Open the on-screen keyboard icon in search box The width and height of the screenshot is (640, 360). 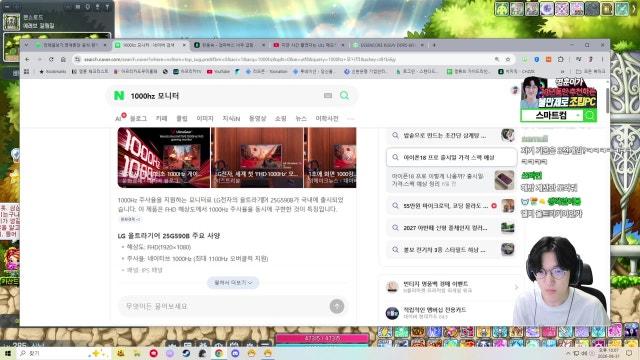(x=328, y=96)
